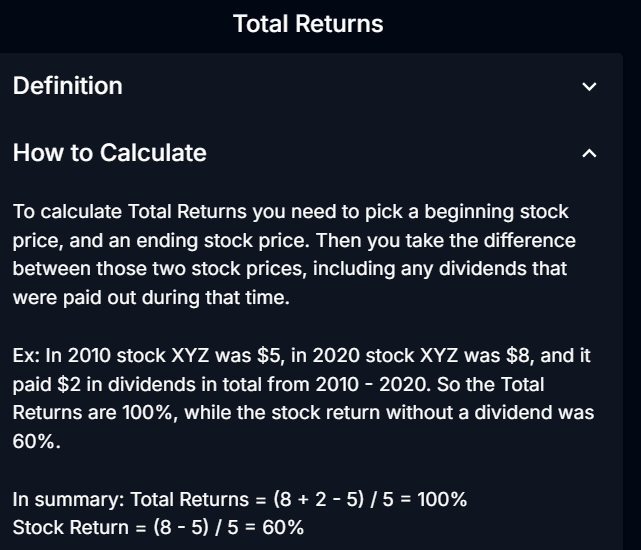
Task: Expand the Definition section chevron
Action: [x=589, y=87]
